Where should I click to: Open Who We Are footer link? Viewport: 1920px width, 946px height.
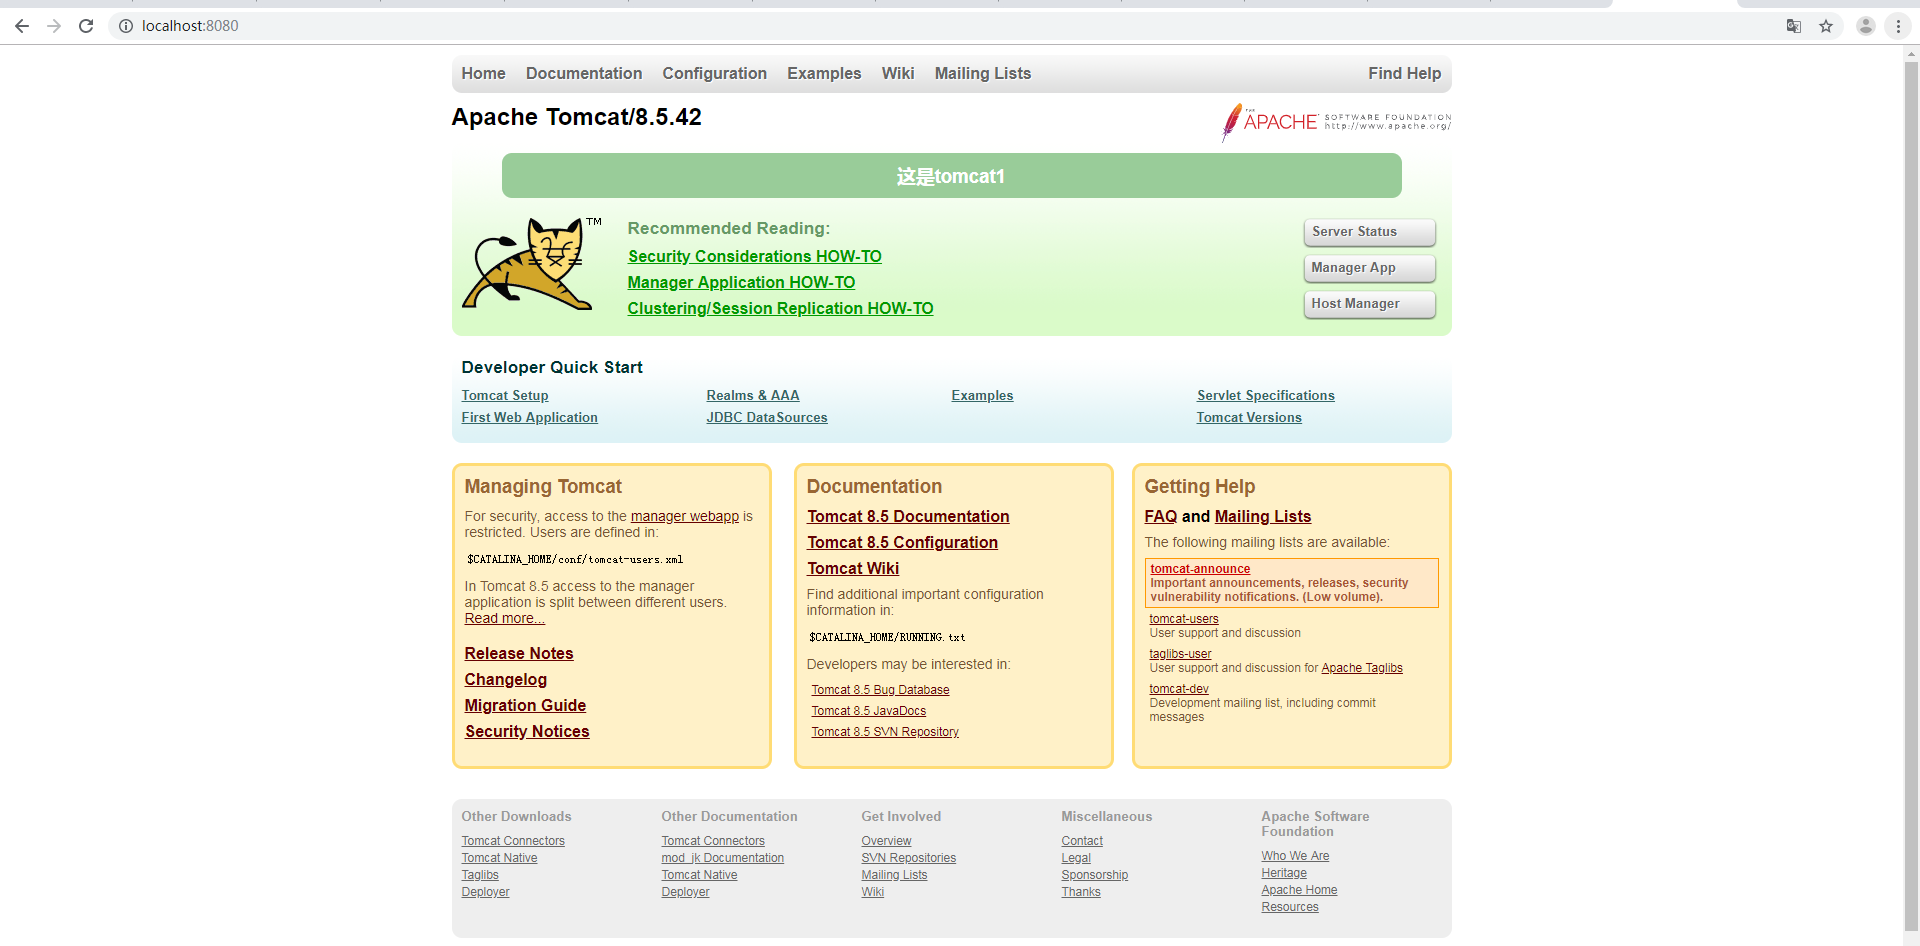1295,857
